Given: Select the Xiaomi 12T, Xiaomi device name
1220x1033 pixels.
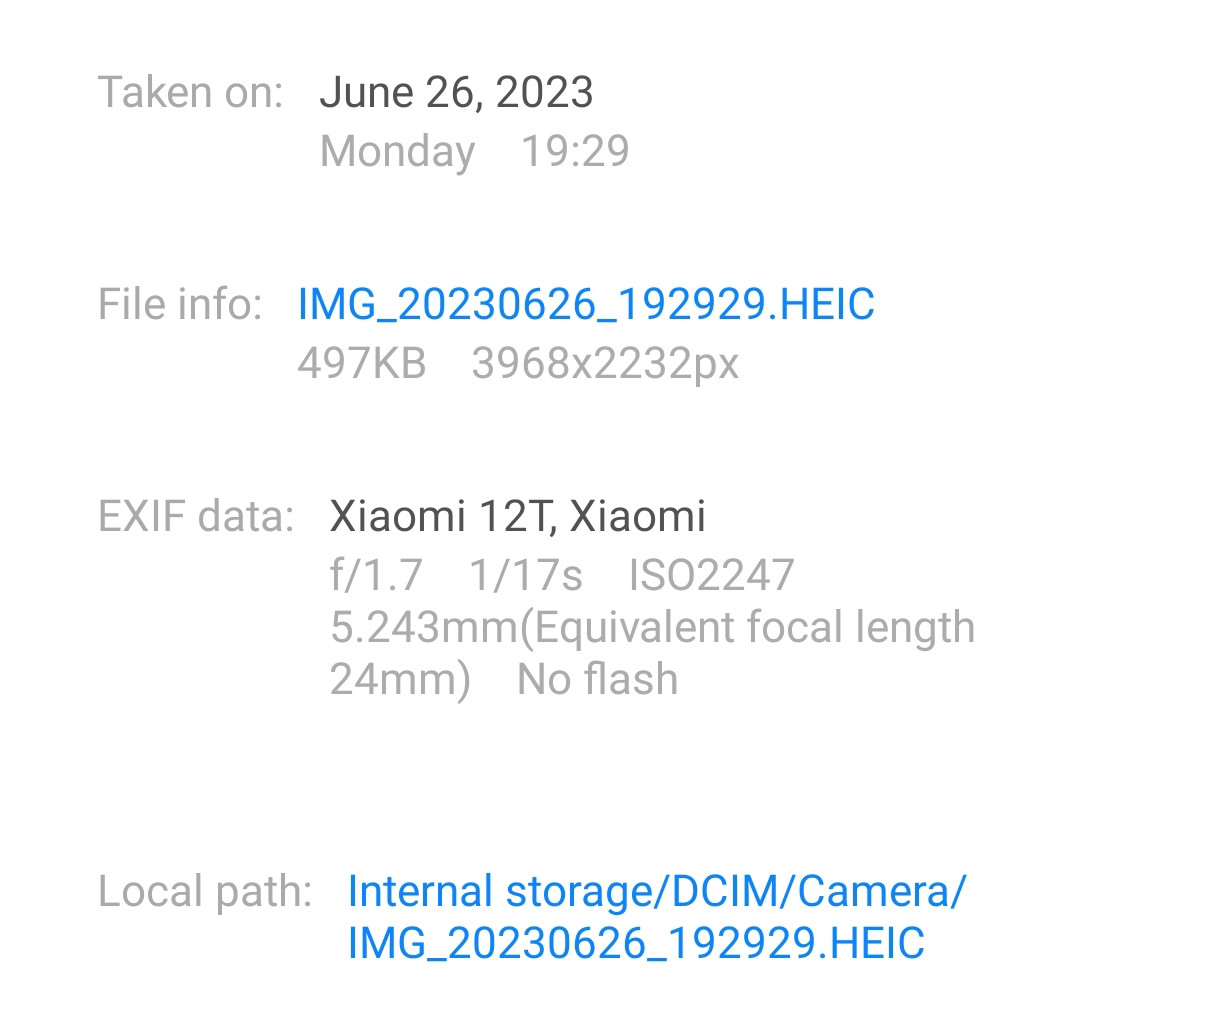Looking at the screenshot, I should [517, 517].
